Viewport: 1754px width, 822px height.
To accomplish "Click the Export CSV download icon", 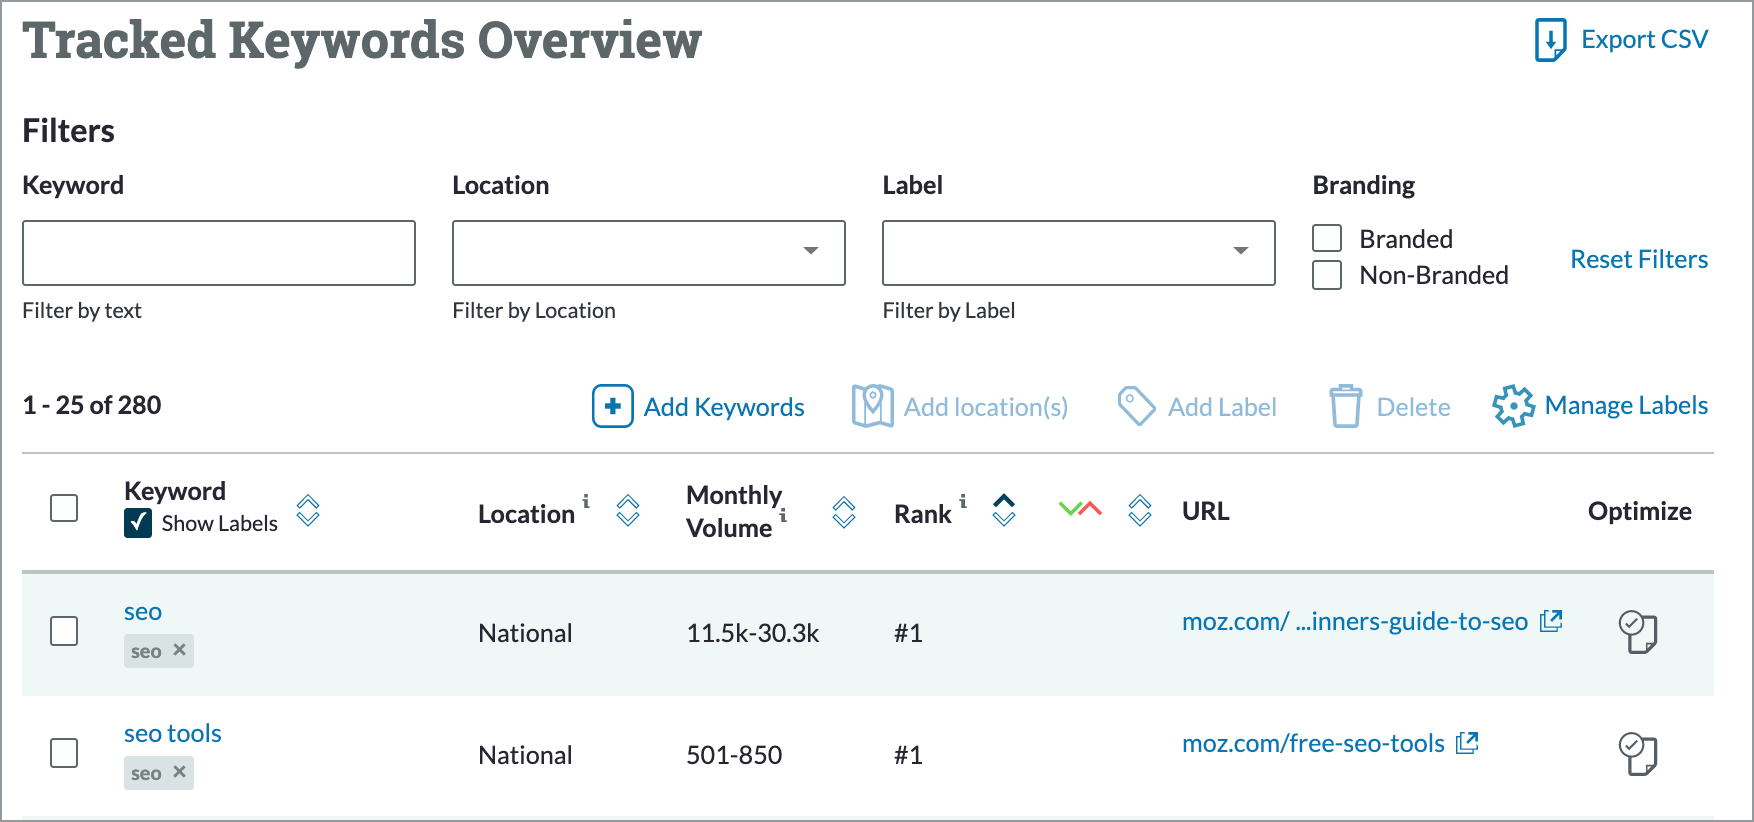I will (1550, 40).
